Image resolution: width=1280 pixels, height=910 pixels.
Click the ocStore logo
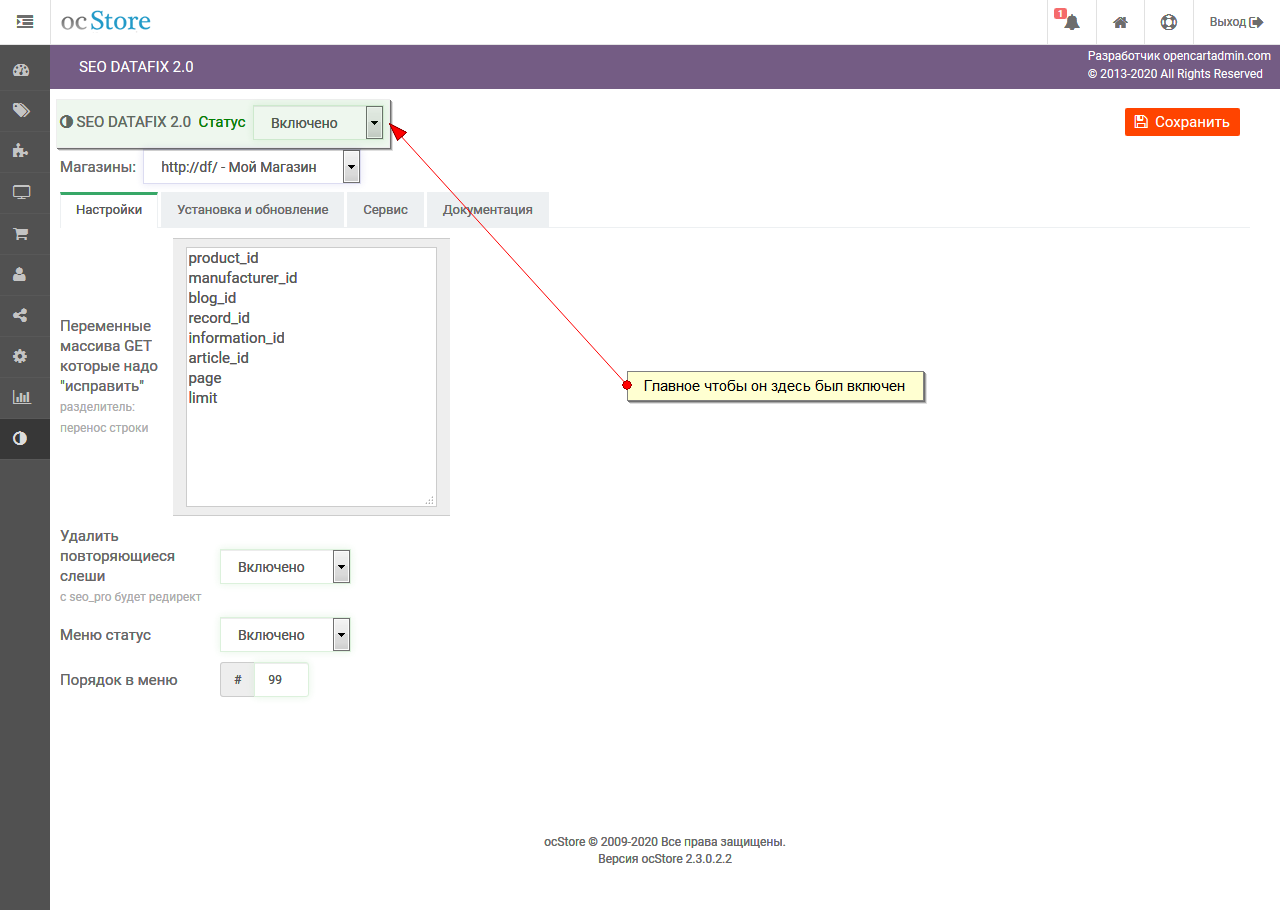pyautogui.click(x=106, y=21)
